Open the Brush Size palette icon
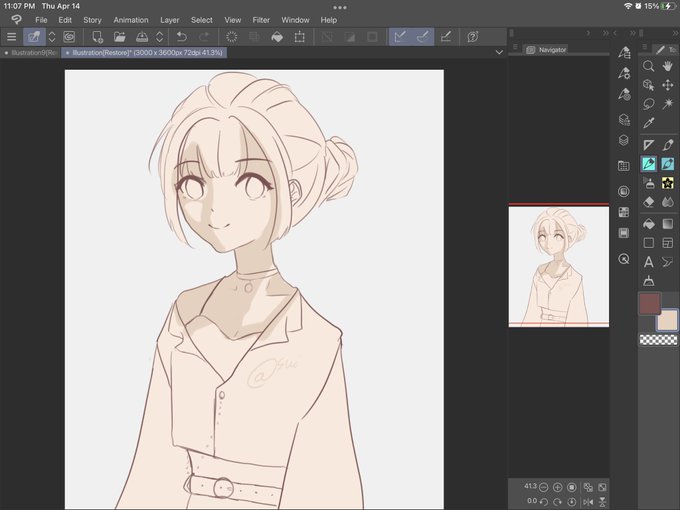 [624, 94]
